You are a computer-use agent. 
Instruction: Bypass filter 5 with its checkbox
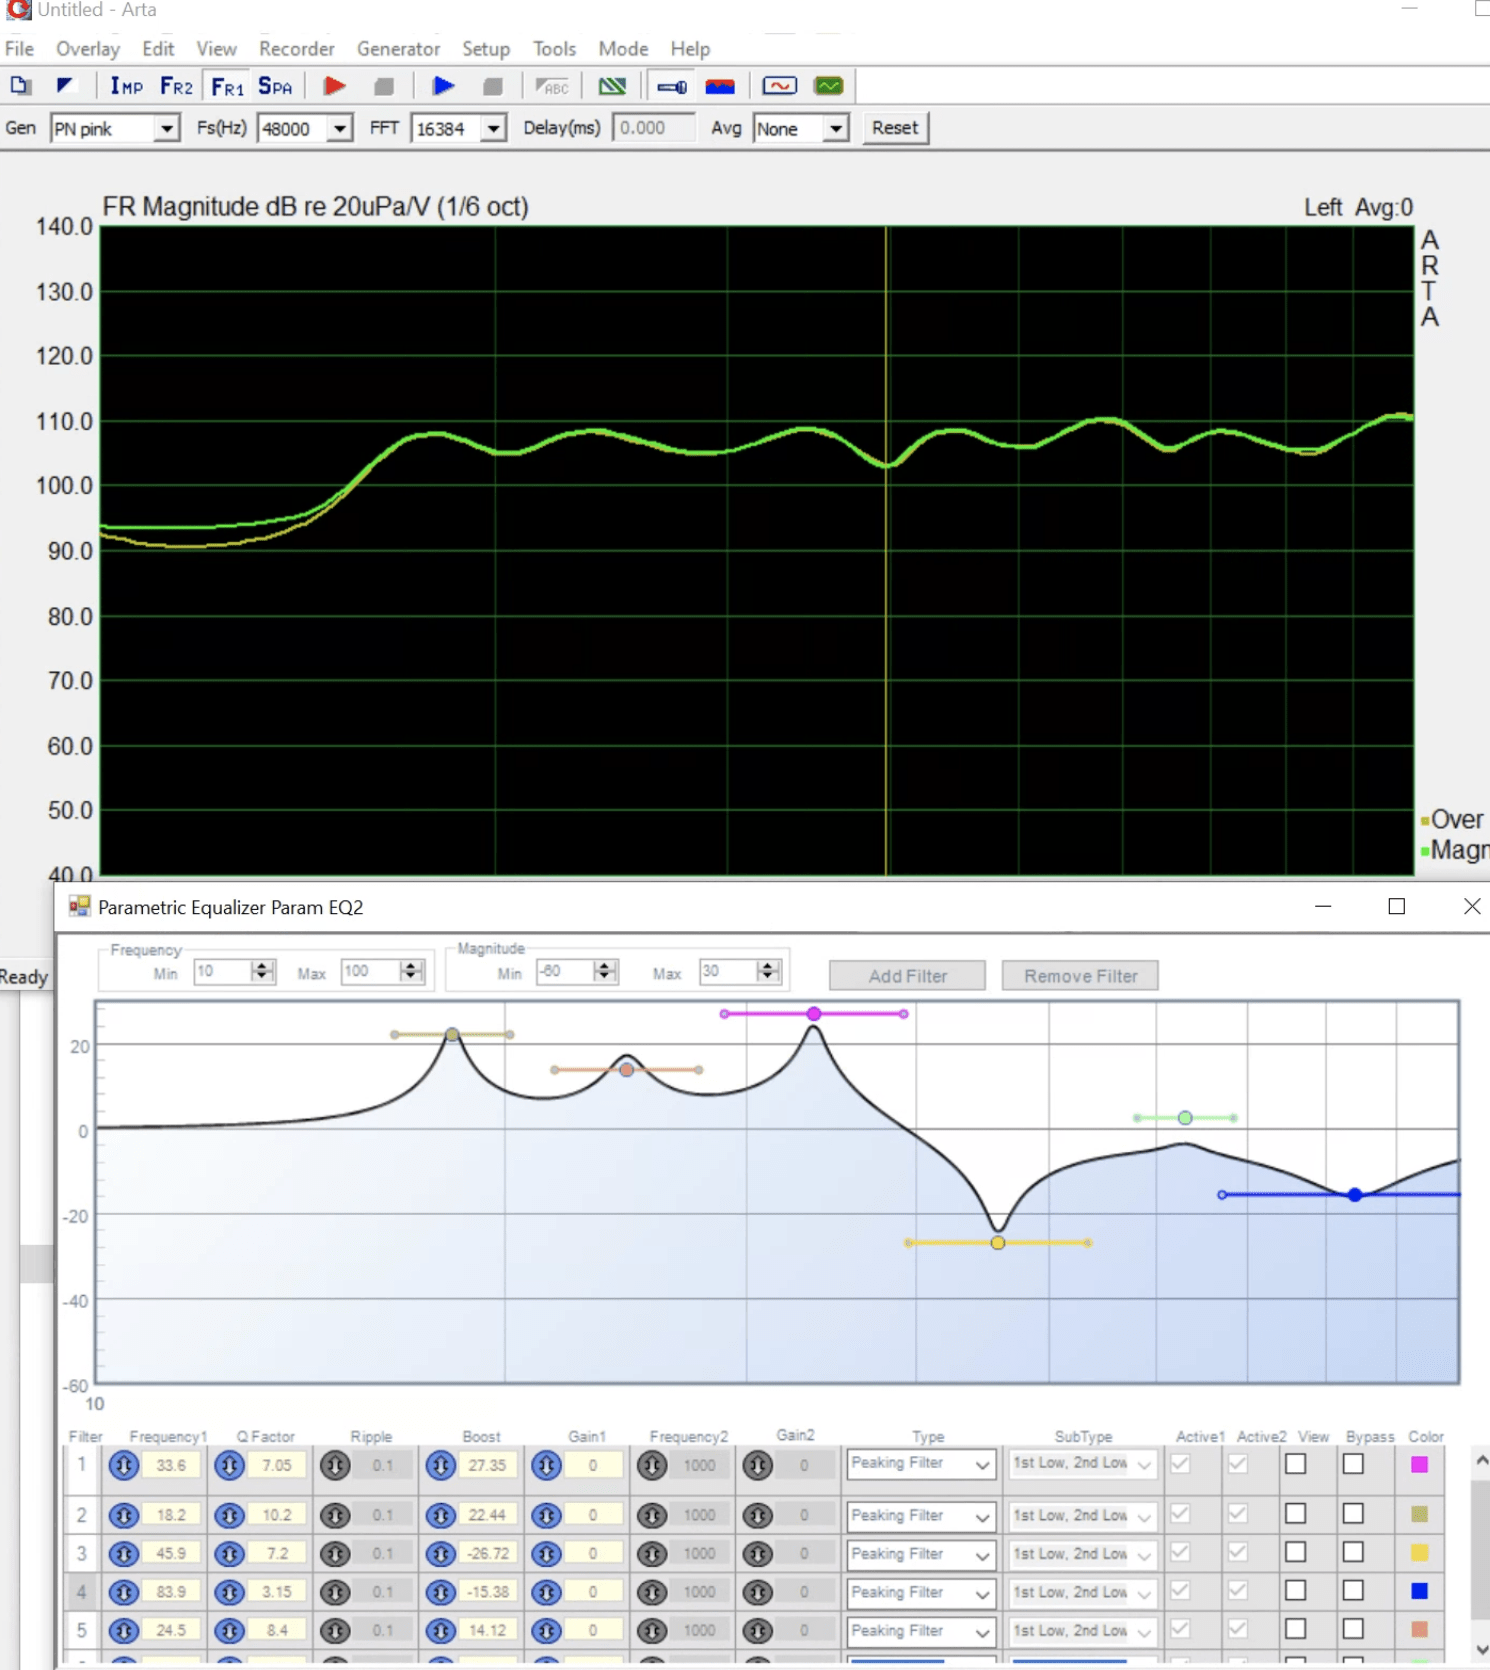click(1354, 1629)
